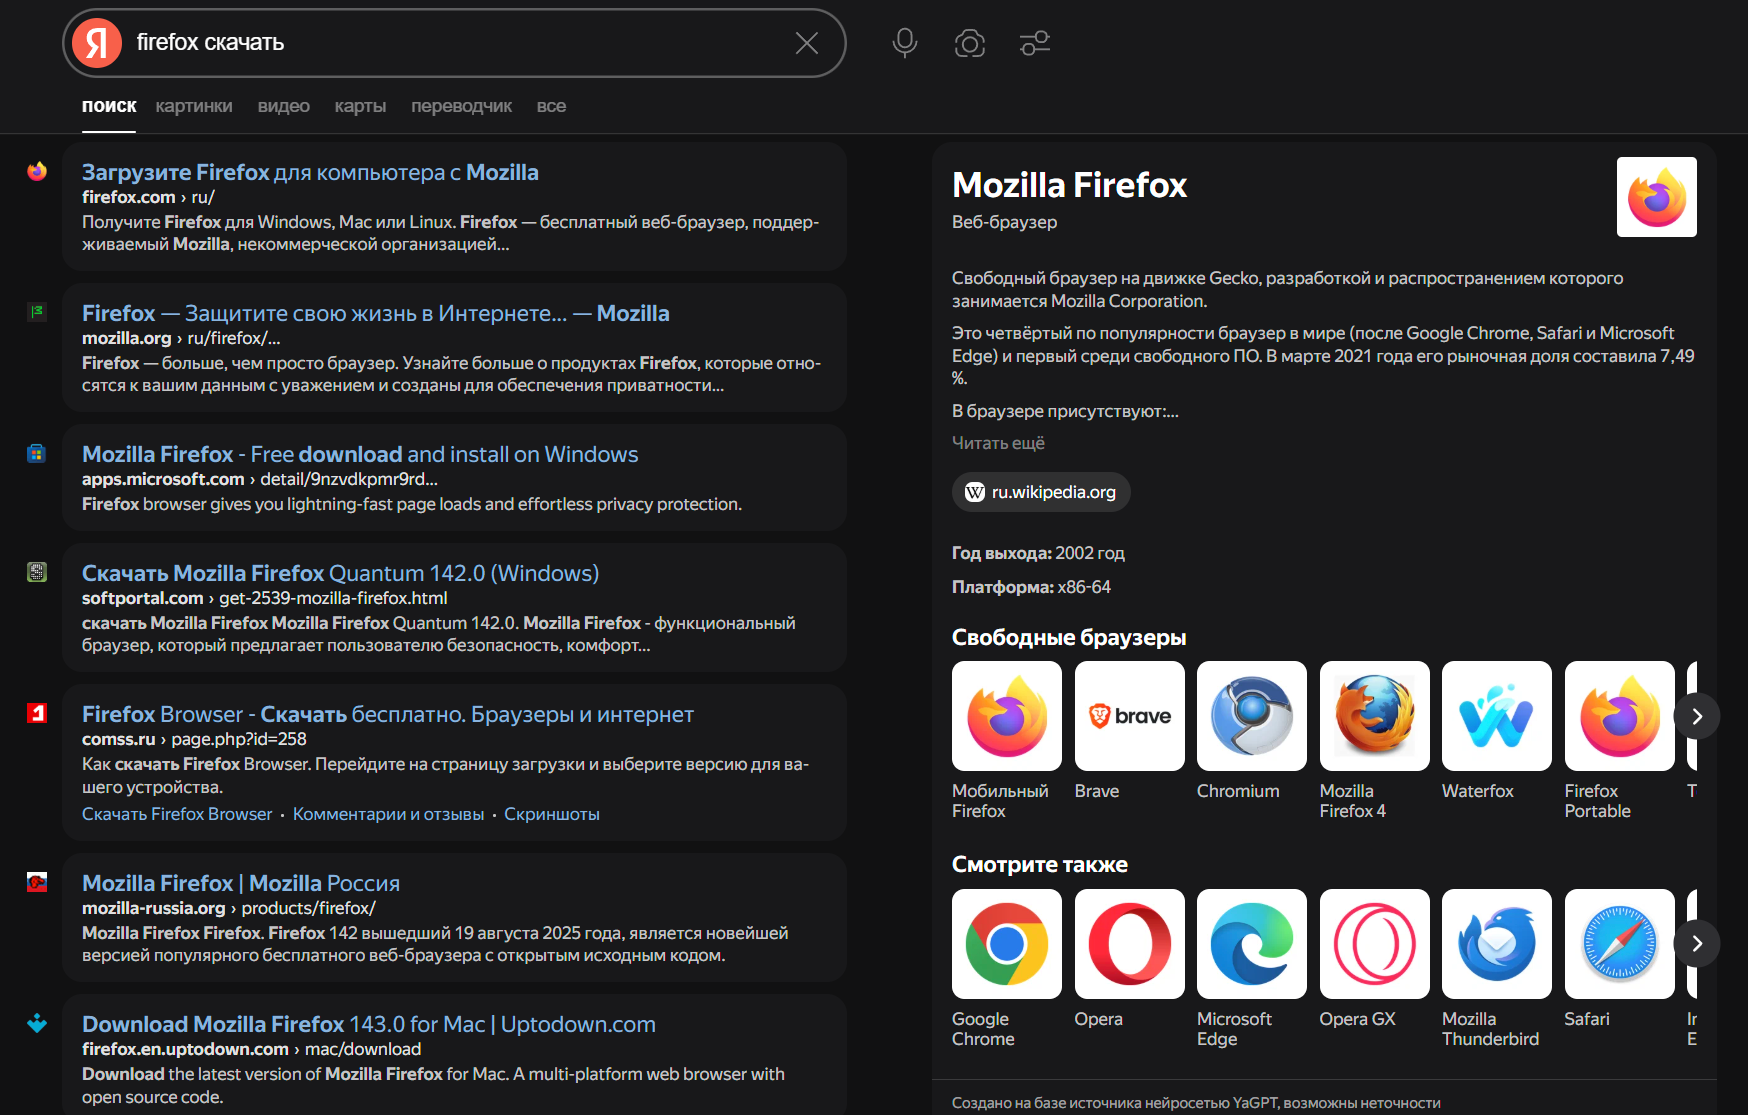Screen dimensions: 1748x1115
Task: Open the Brave browser thumbnail
Action: click(1129, 716)
